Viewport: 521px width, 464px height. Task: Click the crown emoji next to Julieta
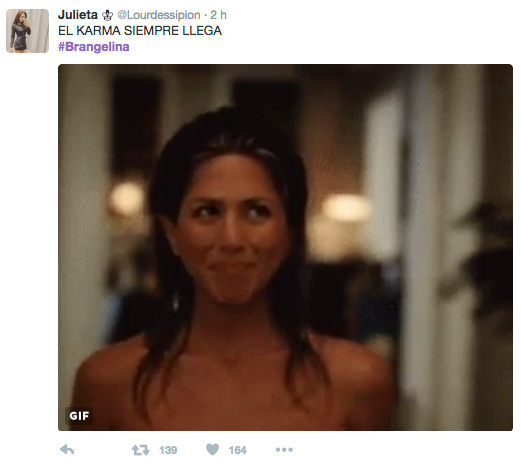(107, 15)
